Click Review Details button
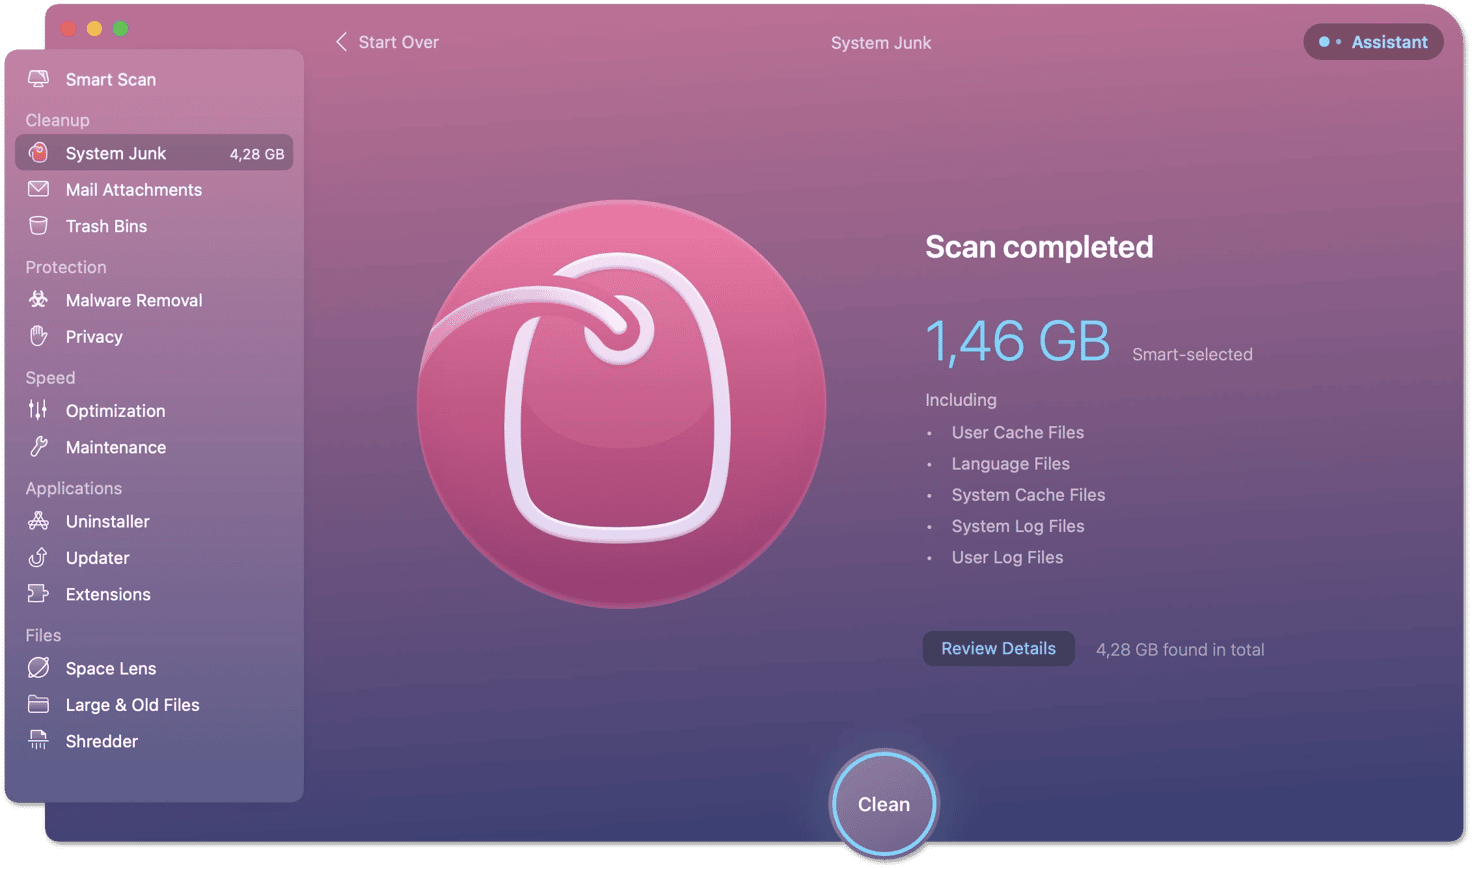Image resolution: width=1472 pixels, height=869 pixels. [998, 648]
